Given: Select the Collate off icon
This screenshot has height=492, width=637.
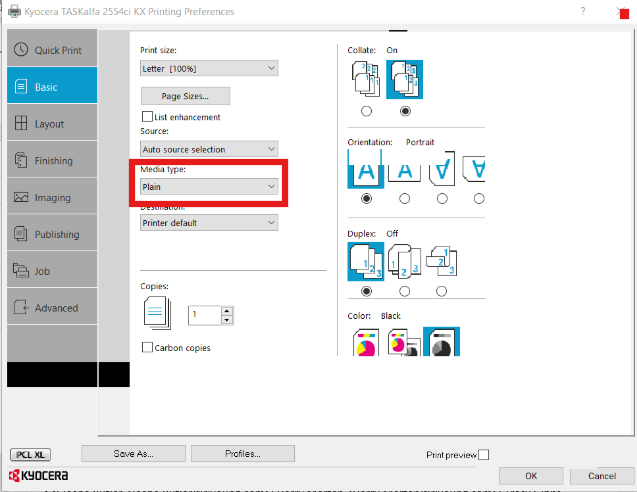Looking at the screenshot, I should 366,79.
